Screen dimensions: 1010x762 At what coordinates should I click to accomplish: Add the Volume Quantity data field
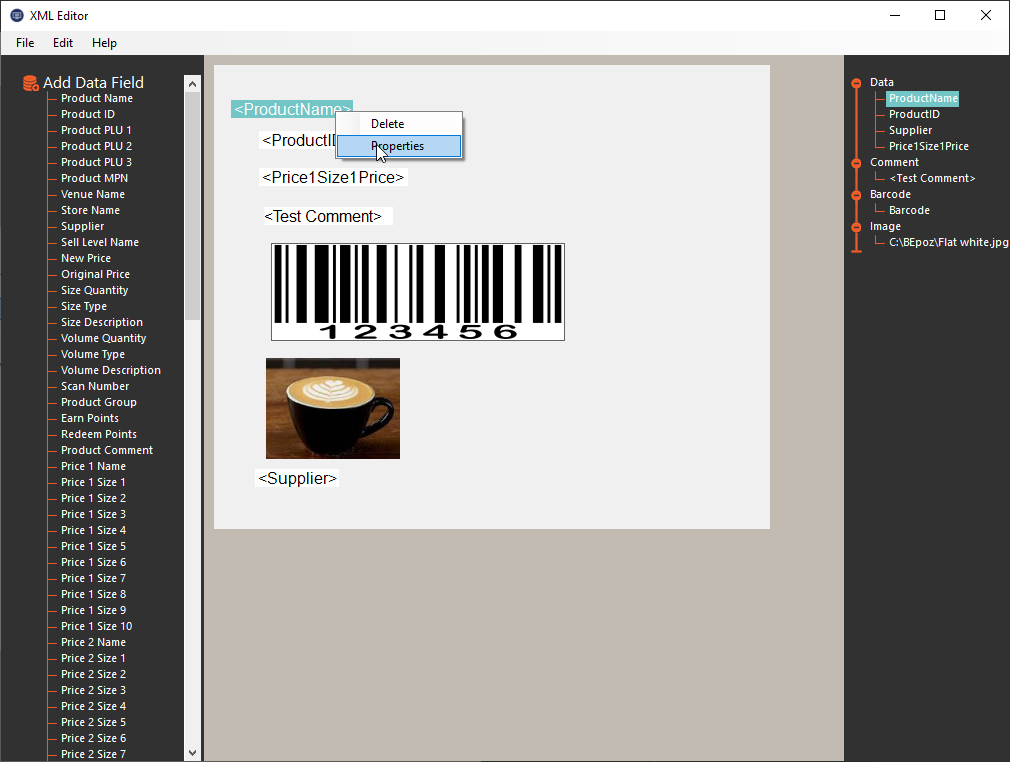point(103,339)
